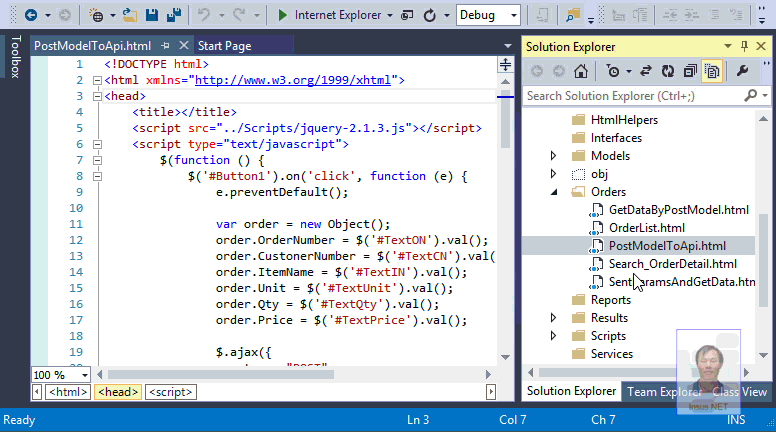Select the Services folder

[611, 354]
